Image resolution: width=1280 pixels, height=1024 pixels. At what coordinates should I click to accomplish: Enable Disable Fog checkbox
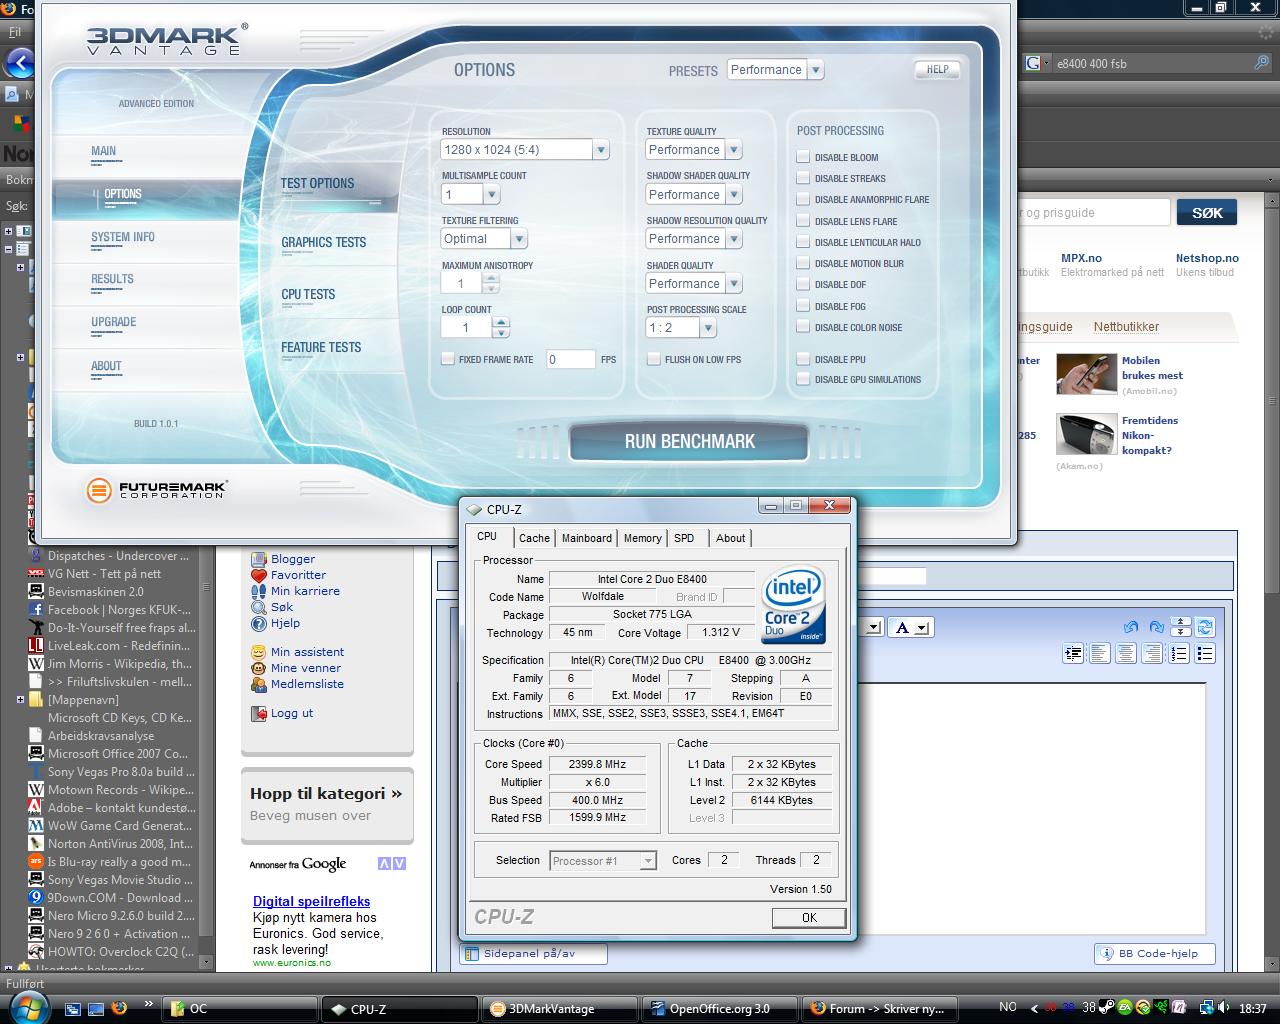pyautogui.click(x=803, y=306)
